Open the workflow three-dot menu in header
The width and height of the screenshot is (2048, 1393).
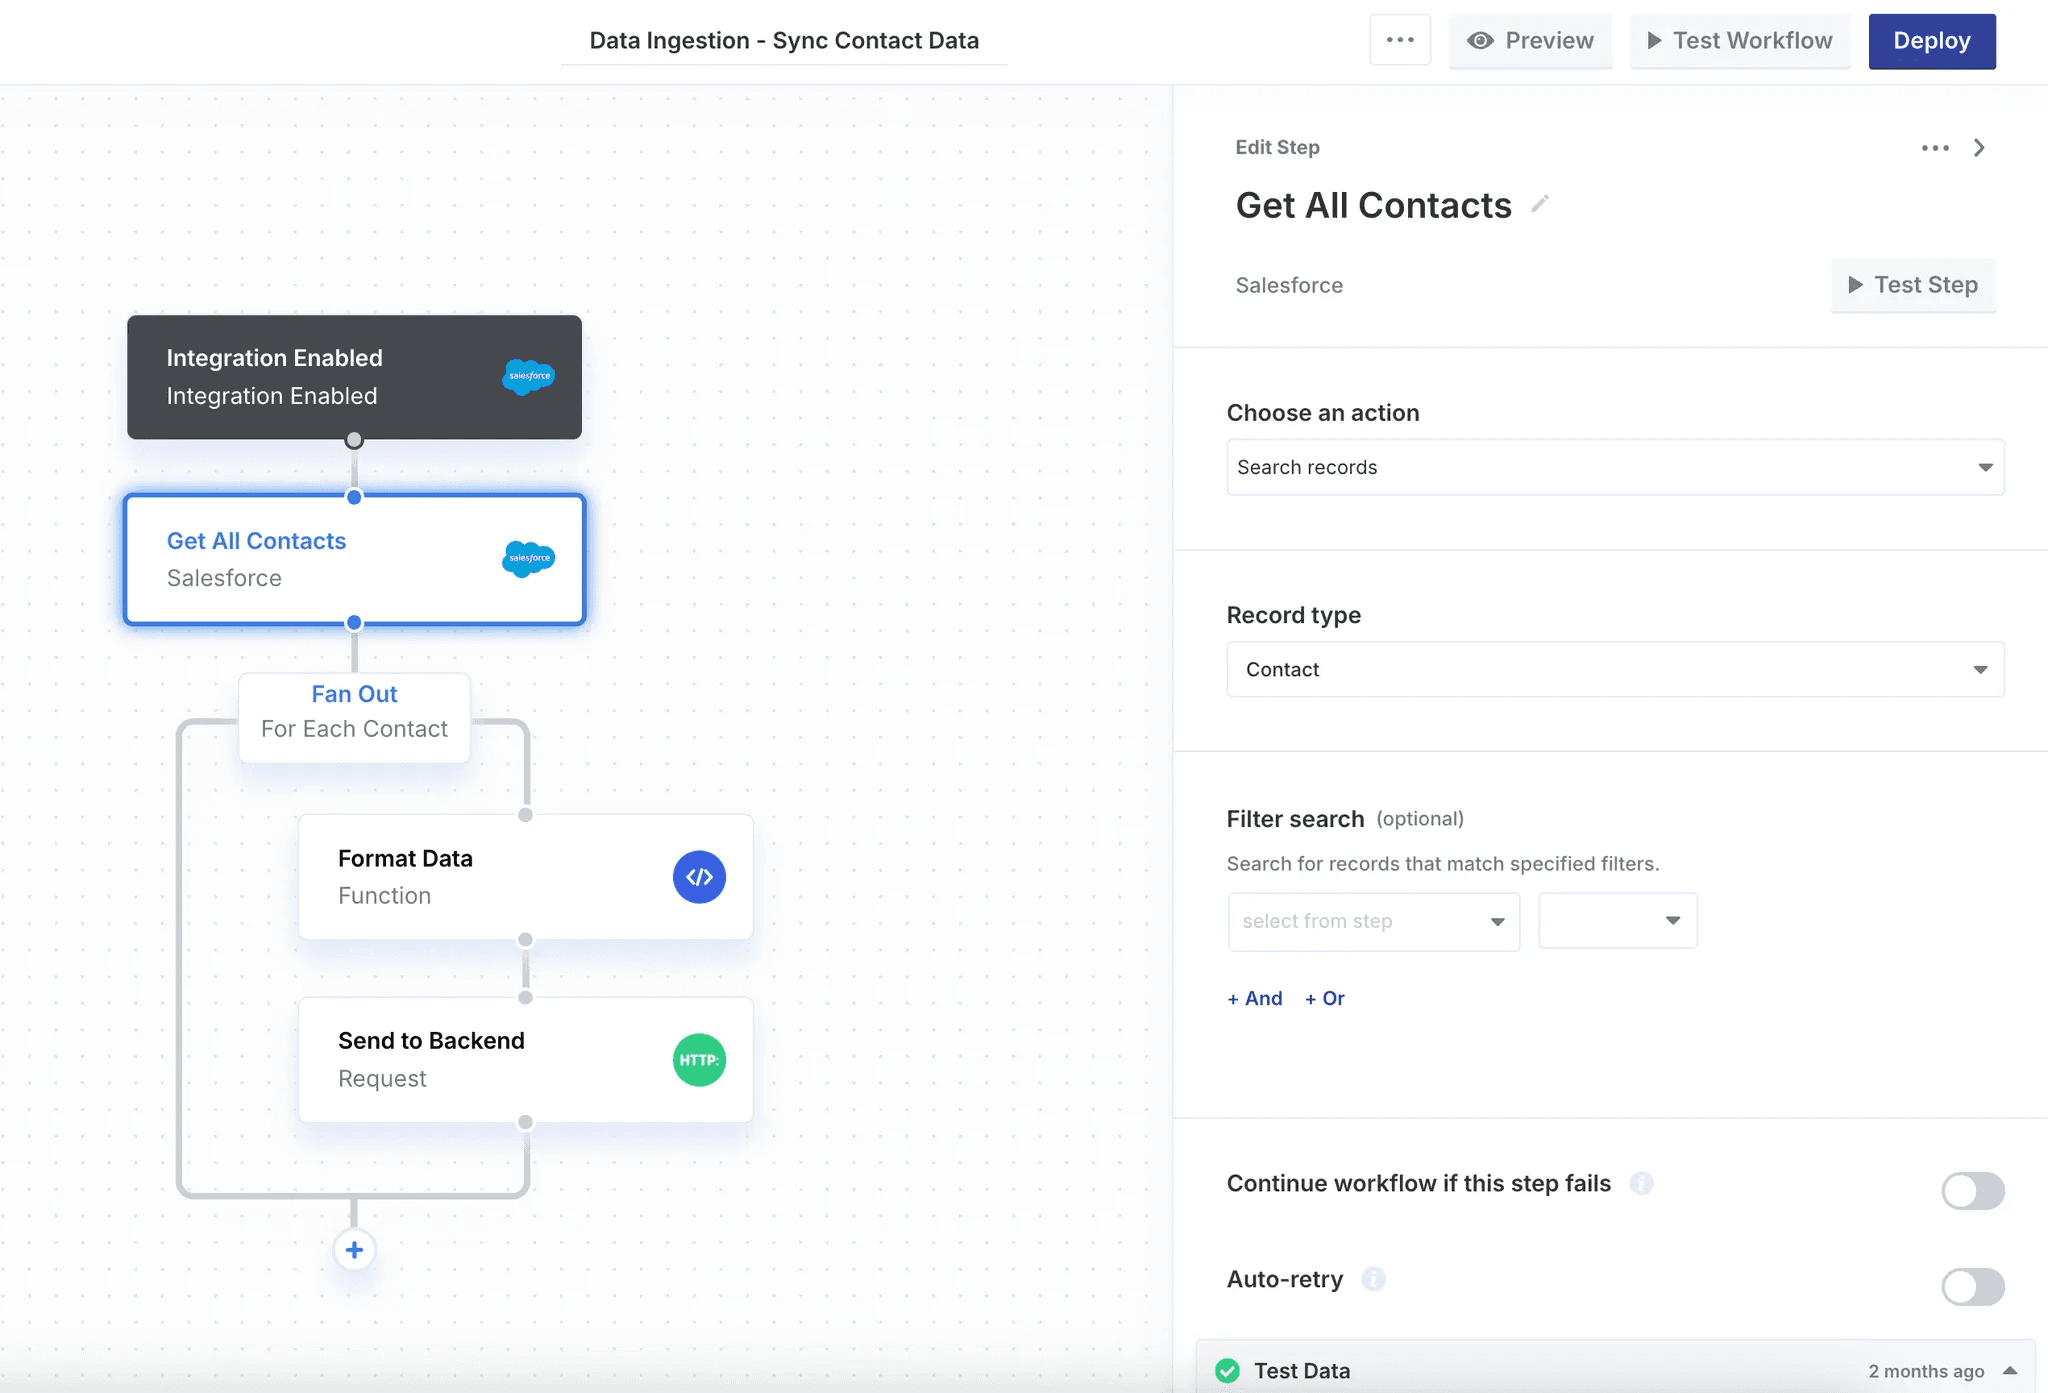(x=1400, y=40)
